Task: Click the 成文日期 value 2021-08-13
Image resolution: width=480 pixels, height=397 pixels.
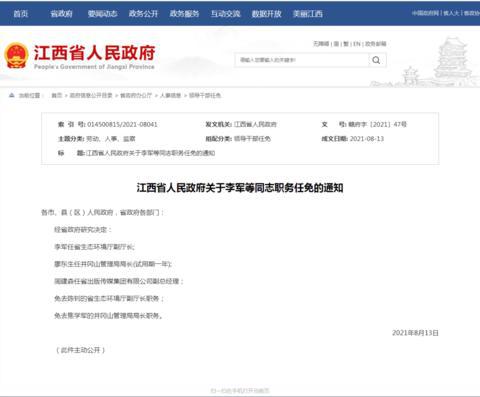Action: click(367, 139)
